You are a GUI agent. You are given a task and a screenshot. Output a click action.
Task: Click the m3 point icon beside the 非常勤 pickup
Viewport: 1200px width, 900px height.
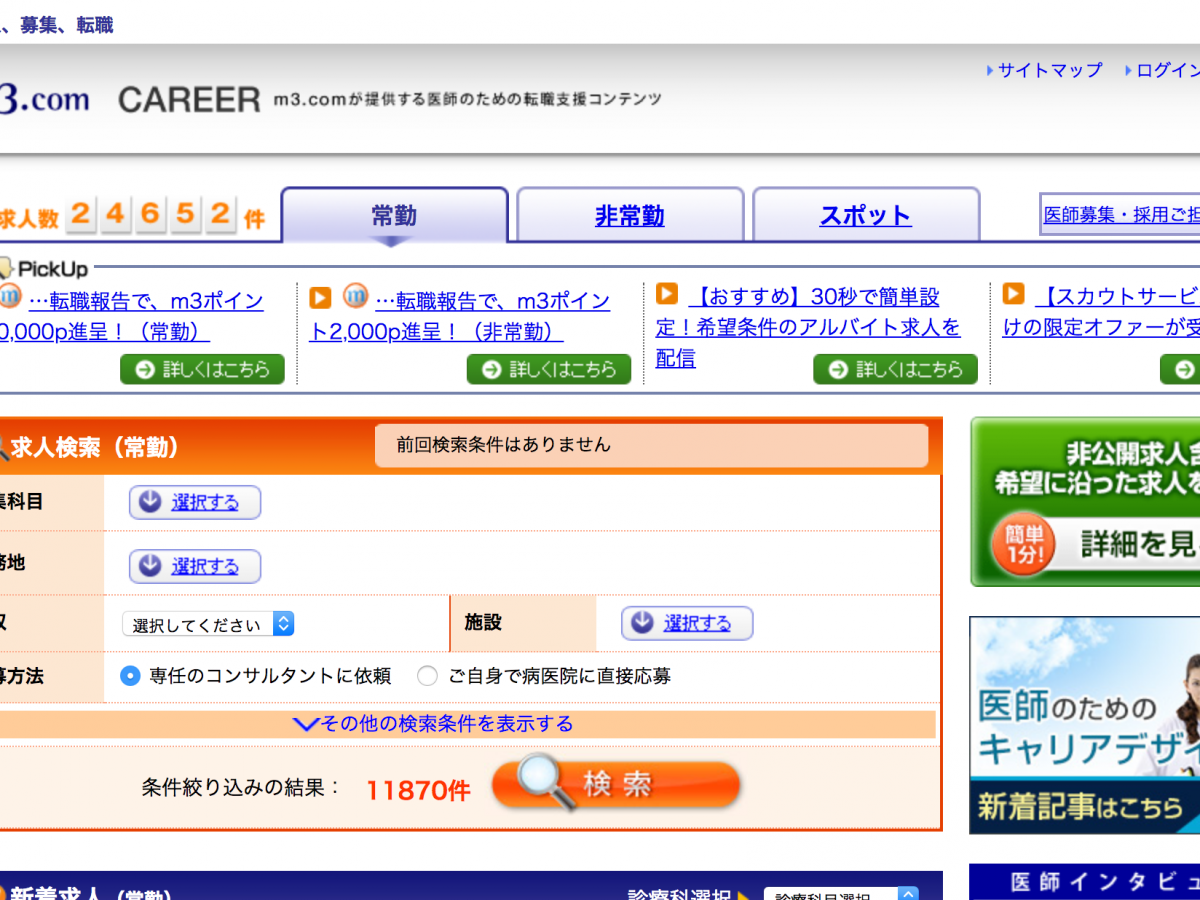[x=355, y=297]
